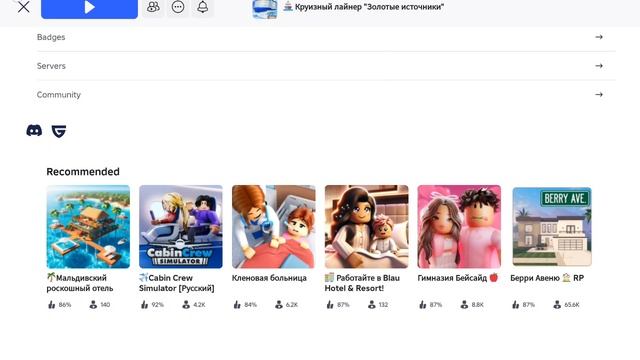Screen dimensions: 640x360
Task: Click players icon under Cabin Crew Simulator
Action: tap(186, 304)
